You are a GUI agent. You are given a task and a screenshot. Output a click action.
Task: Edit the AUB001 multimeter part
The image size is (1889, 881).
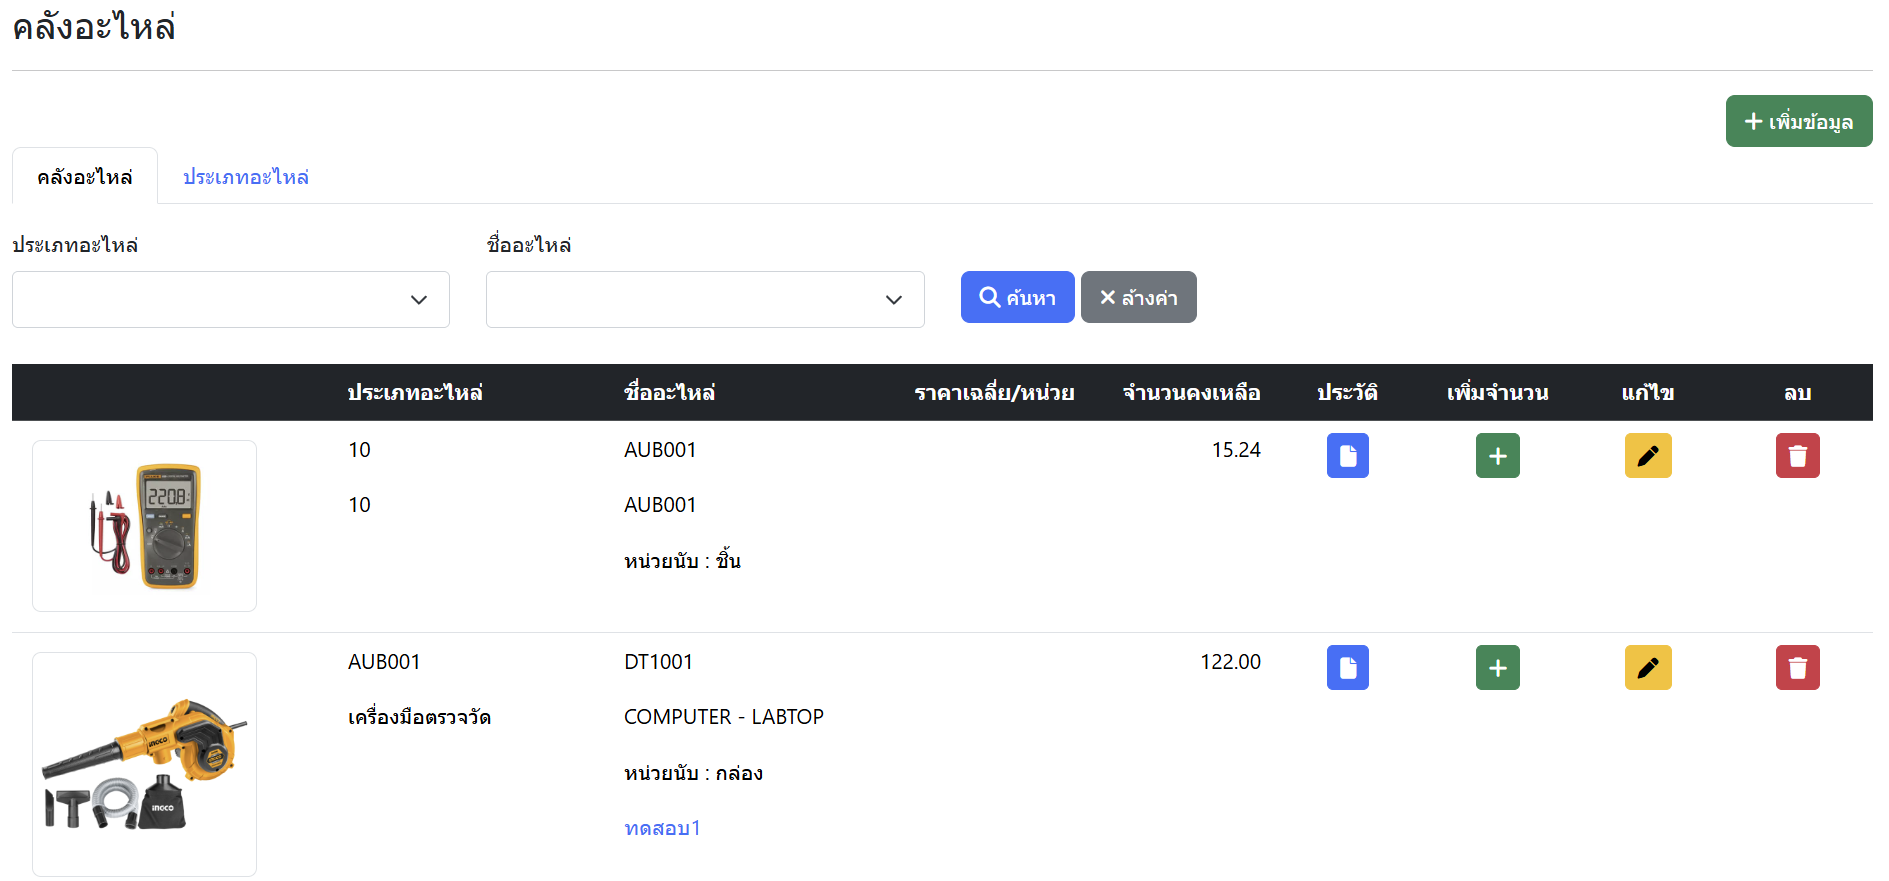tap(1647, 456)
